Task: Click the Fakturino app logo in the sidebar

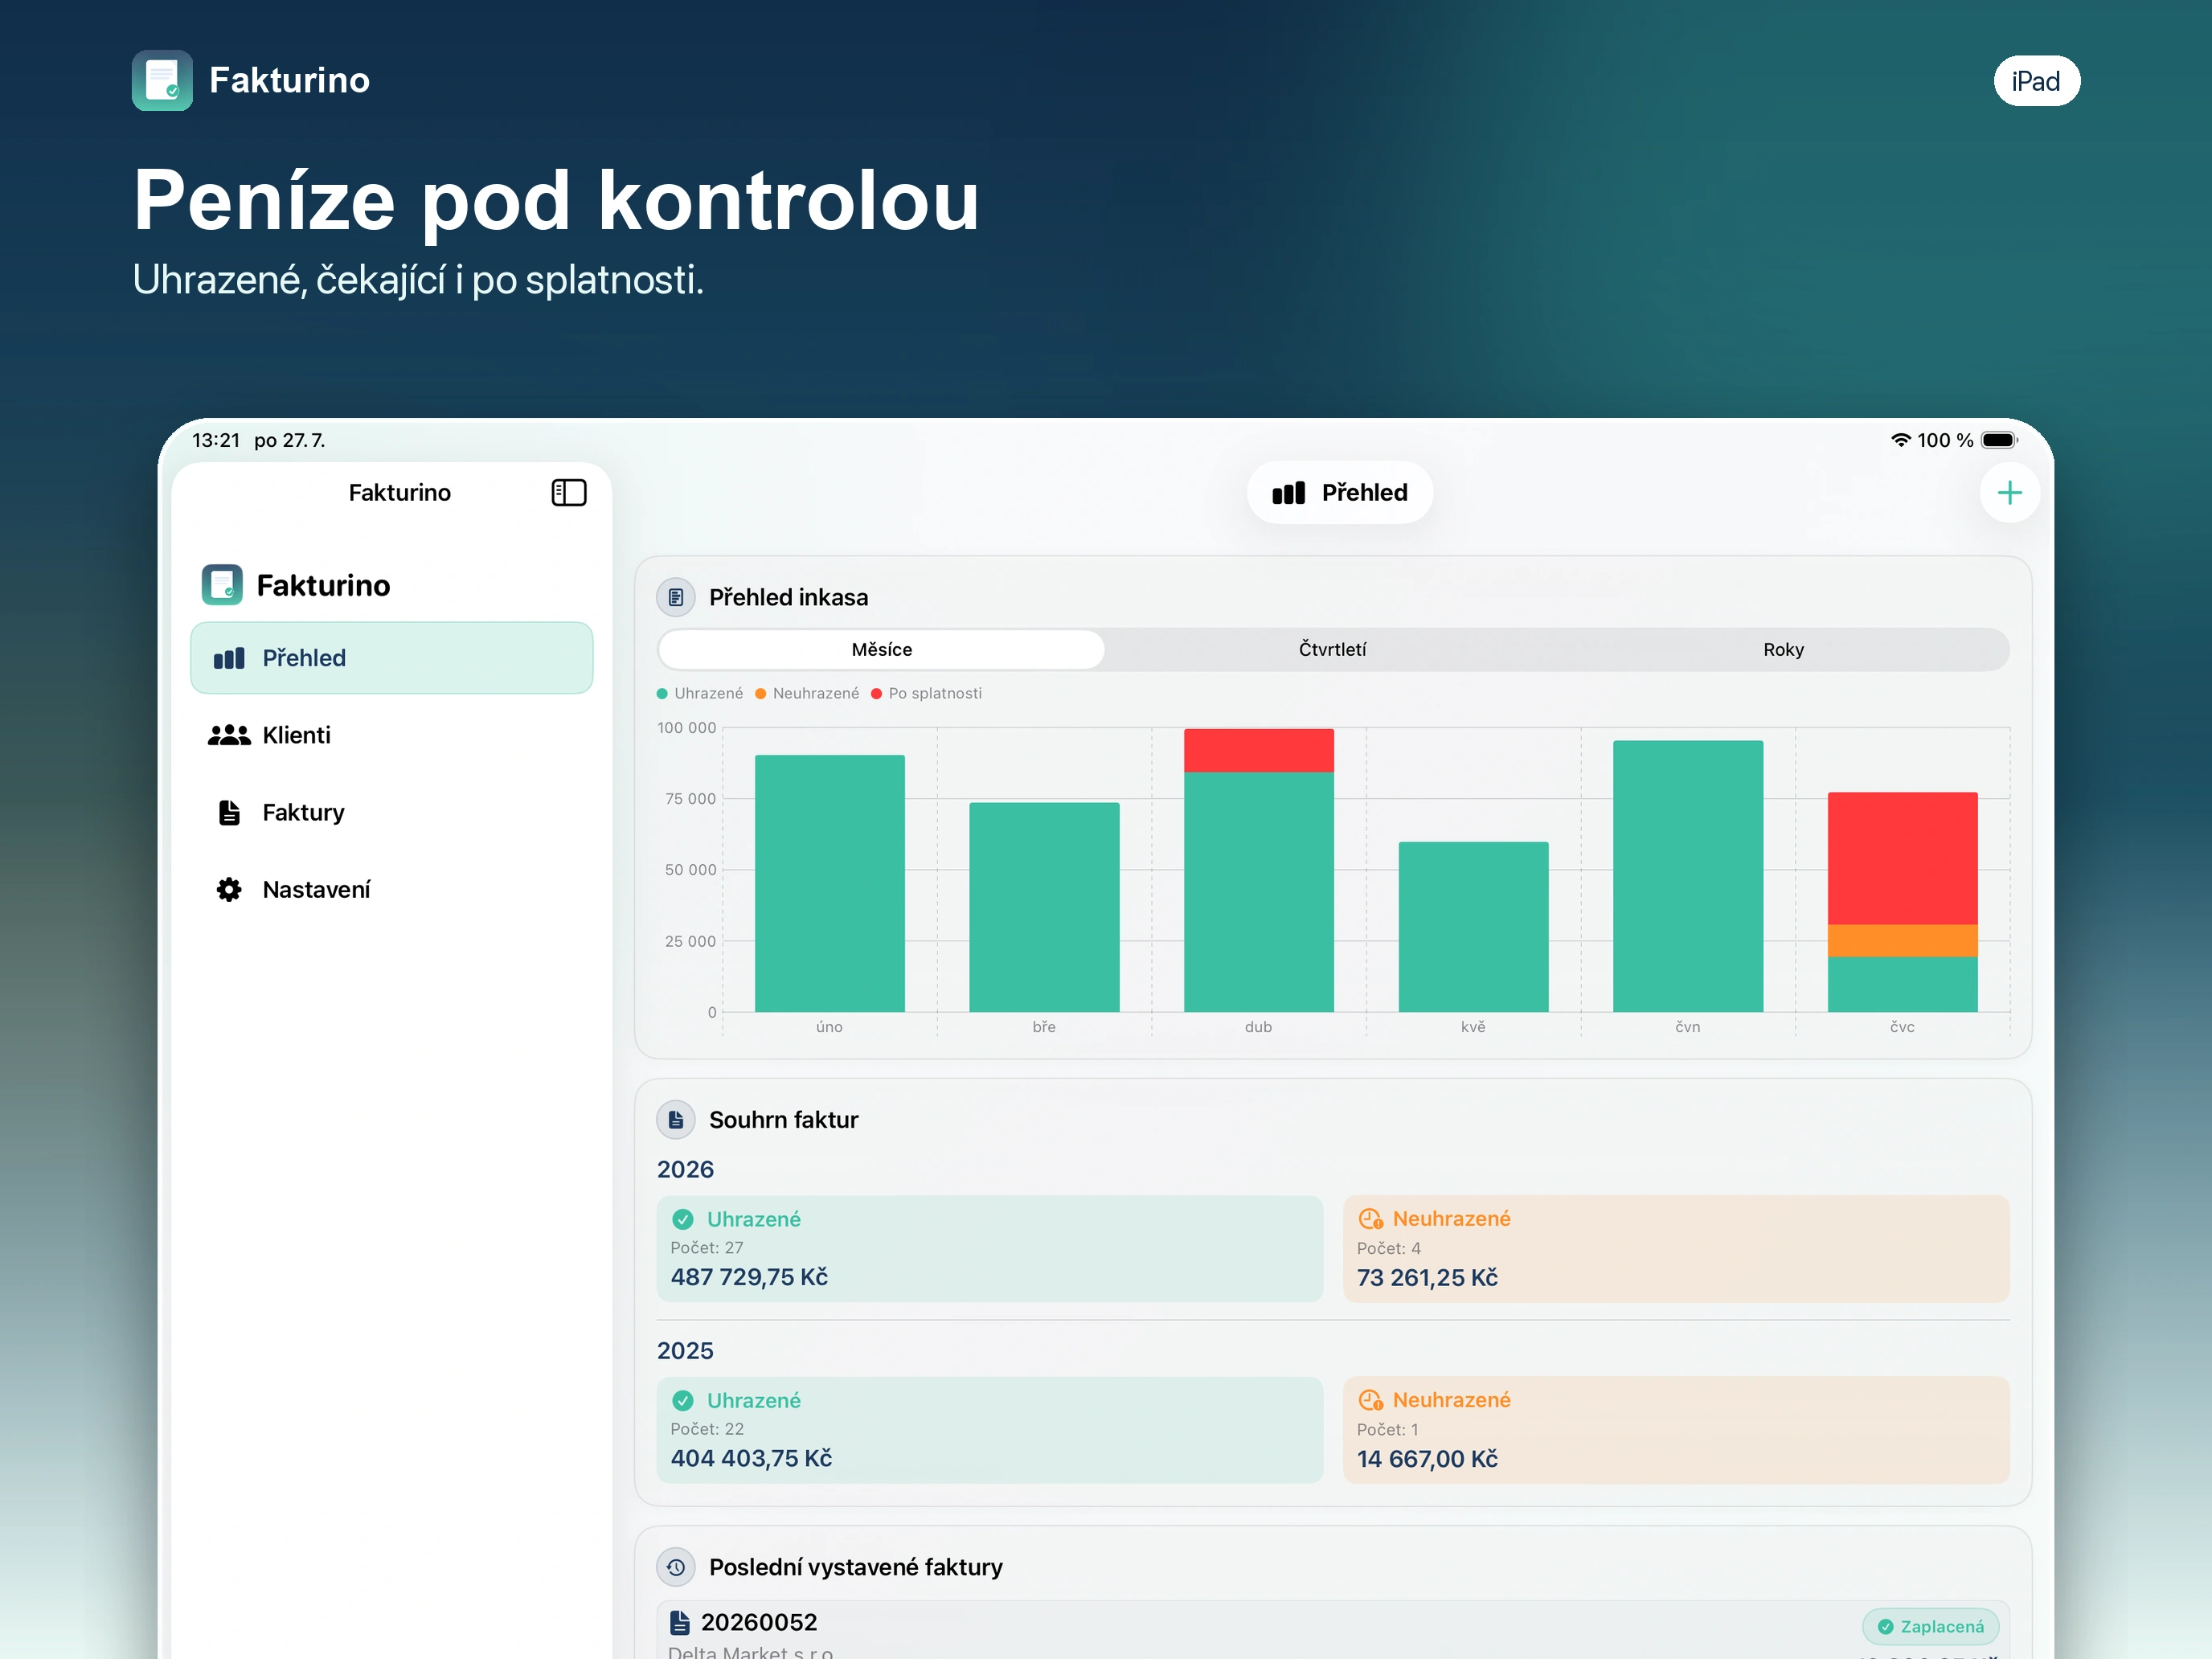Action: 222,585
